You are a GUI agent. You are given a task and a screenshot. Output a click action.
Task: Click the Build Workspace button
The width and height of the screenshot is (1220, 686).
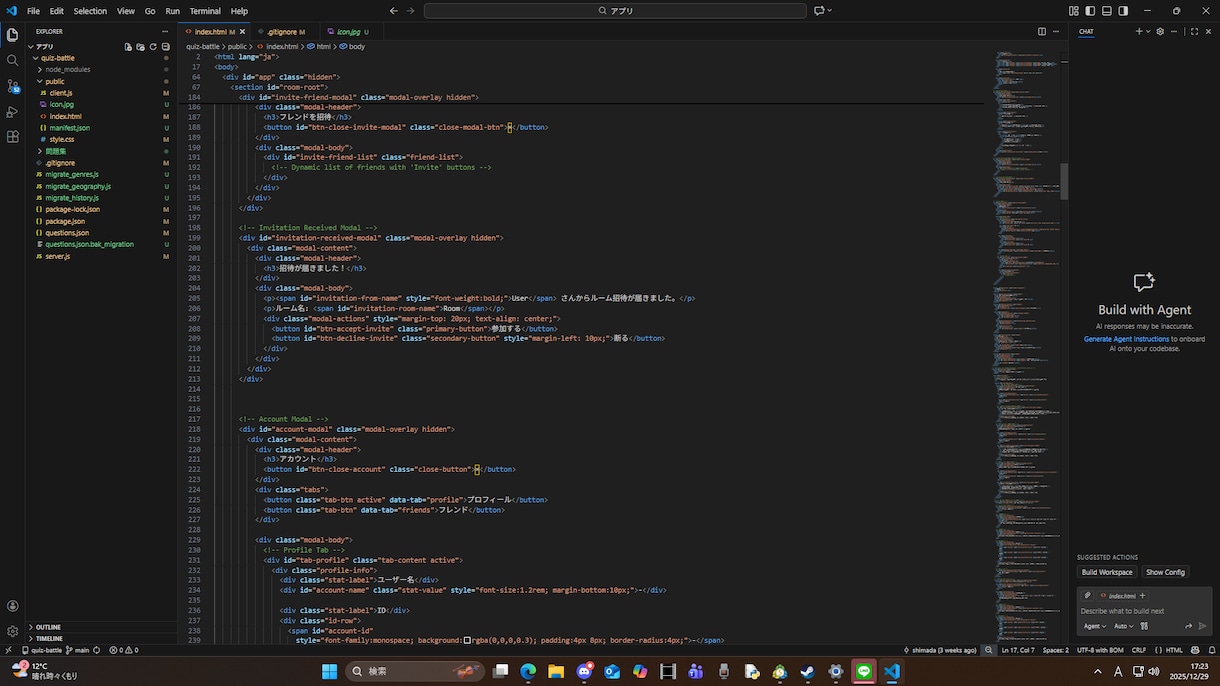[1107, 572]
